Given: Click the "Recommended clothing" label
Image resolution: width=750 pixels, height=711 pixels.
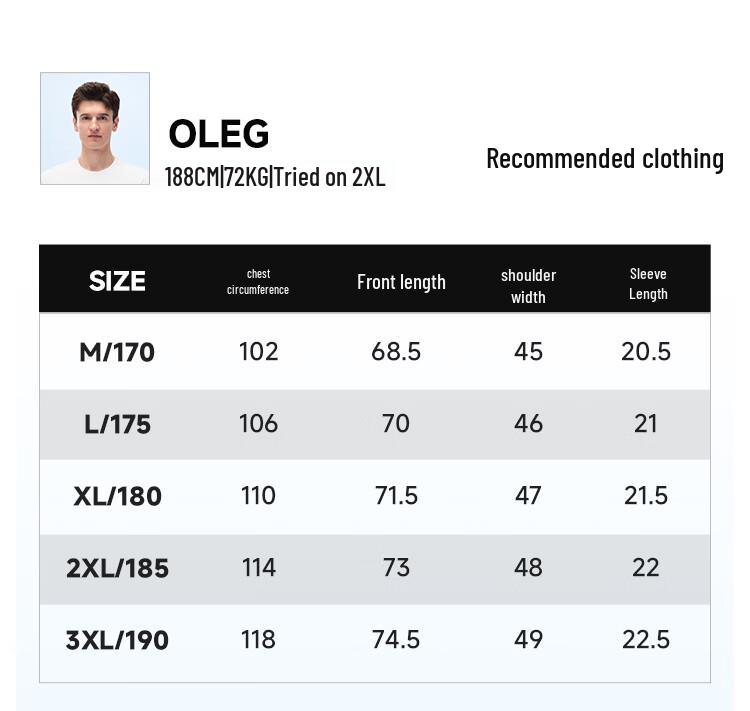Looking at the screenshot, I should [x=604, y=159].
